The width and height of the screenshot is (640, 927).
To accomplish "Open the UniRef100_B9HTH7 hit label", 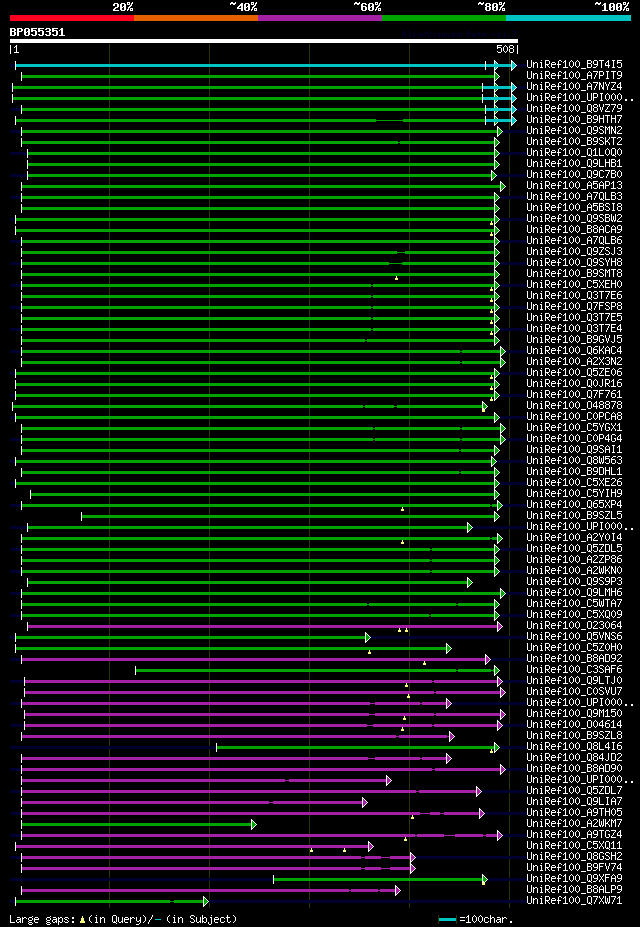I will [574, 120].
